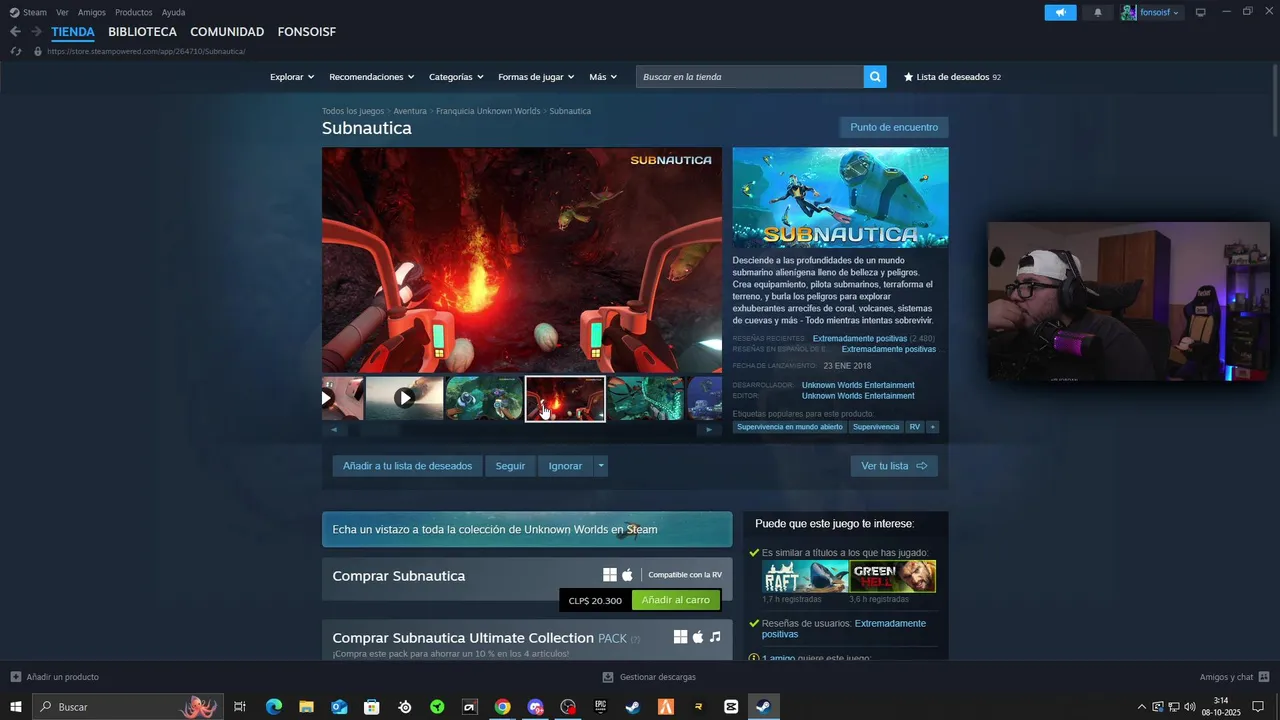Image resolution: width=1280 pixels, height=720 pixels.
Task: Open File Explorer from the taskbar
Action: (x=306, y=707)
